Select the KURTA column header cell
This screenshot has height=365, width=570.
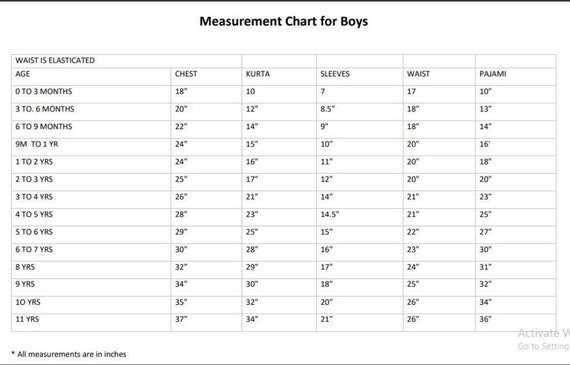tap(279, 76)
